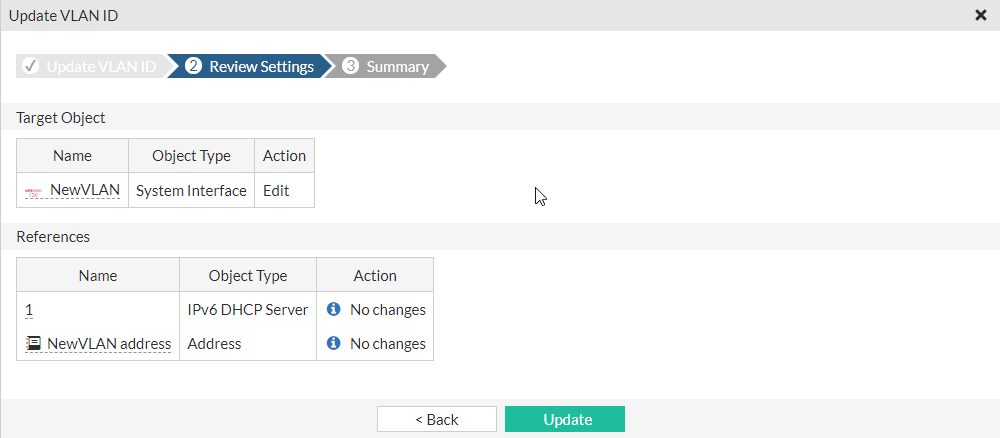Open the NewVLAN link under Target Object

tap(84, 190)
